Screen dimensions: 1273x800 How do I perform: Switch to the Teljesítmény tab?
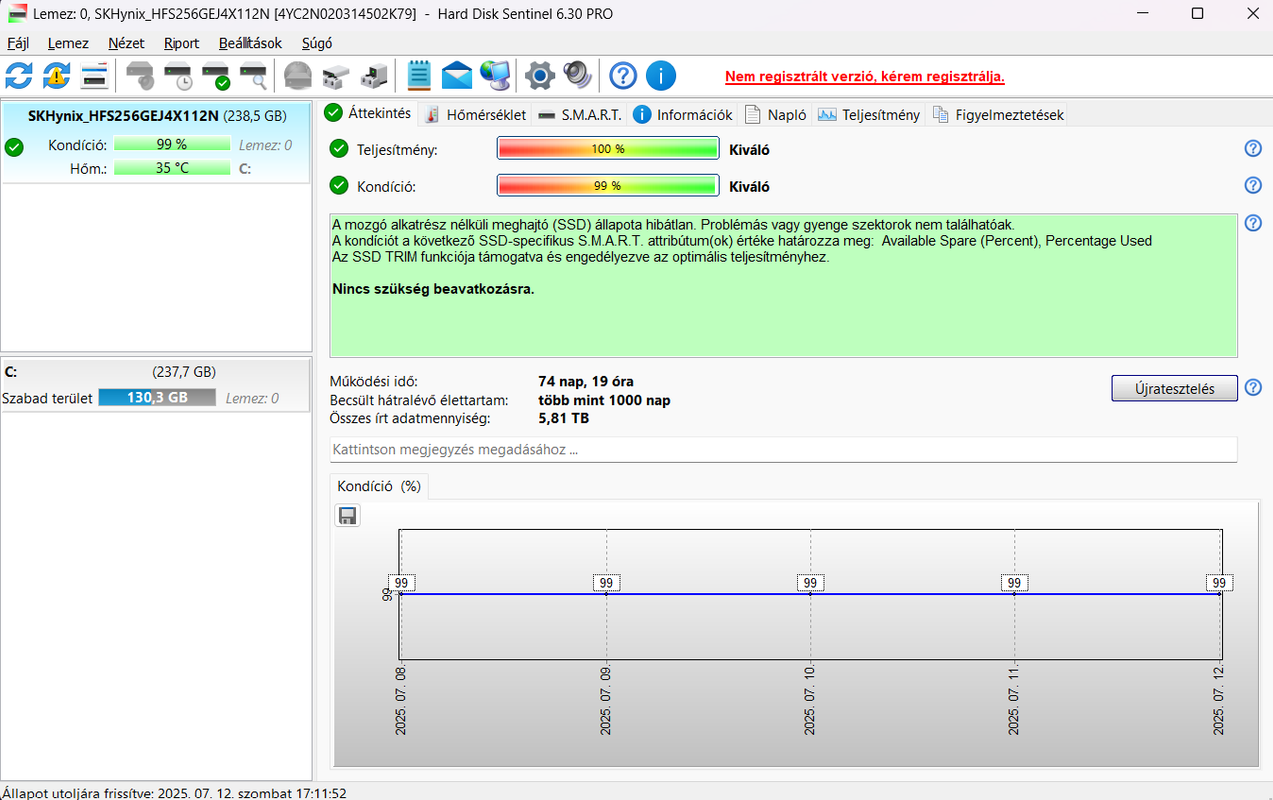pyautogui.click(x=869, y=115)
